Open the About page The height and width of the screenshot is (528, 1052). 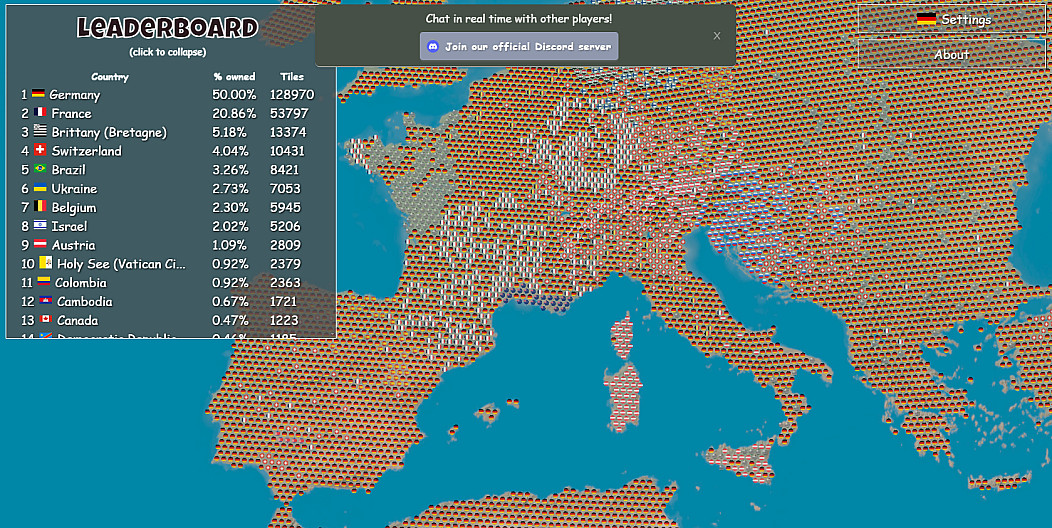pyautogui.click(x=952, y=54)
